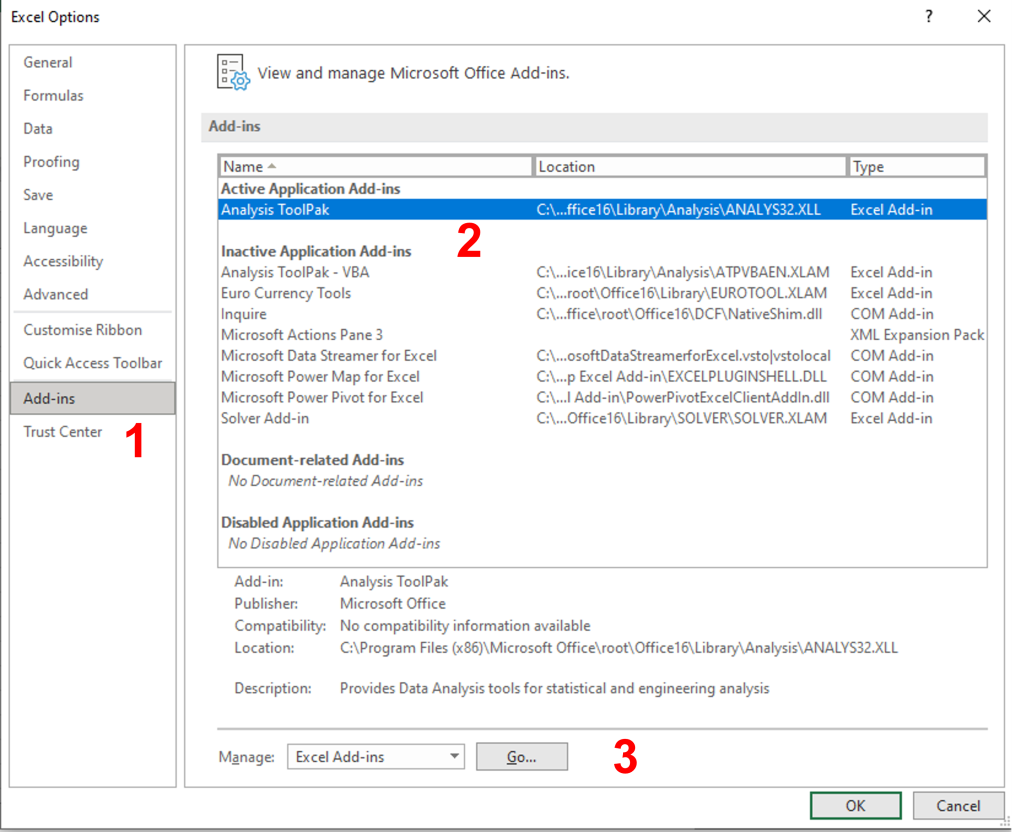The width and height of the screenshot is (1024, 832).
Task: Select the Inquire add-in row
Action: tap(602, 314)
